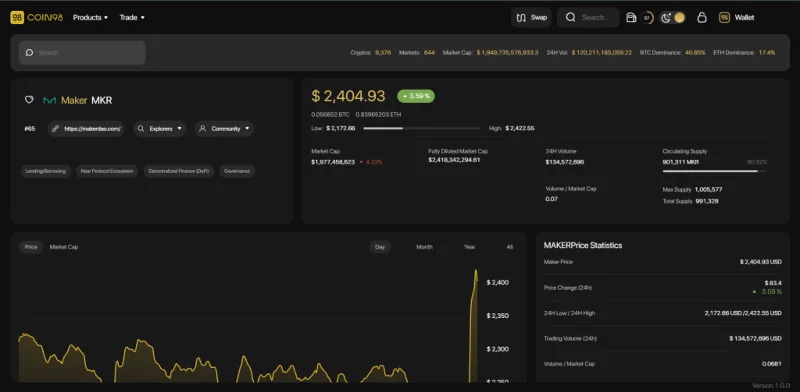The height and width of the screenshot is (392, 800).
Task: Open the Products dropdown menu
Action: [90, 17]
